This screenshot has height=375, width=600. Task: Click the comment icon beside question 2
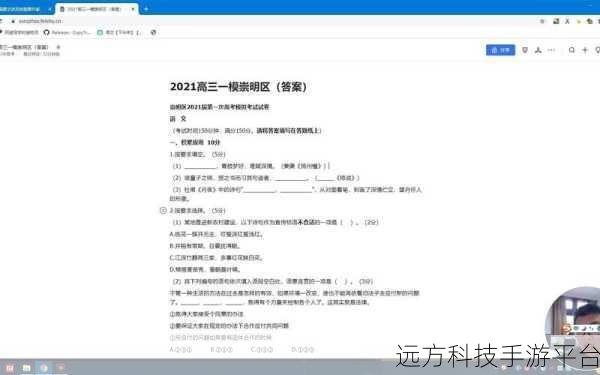coord(163,210)
